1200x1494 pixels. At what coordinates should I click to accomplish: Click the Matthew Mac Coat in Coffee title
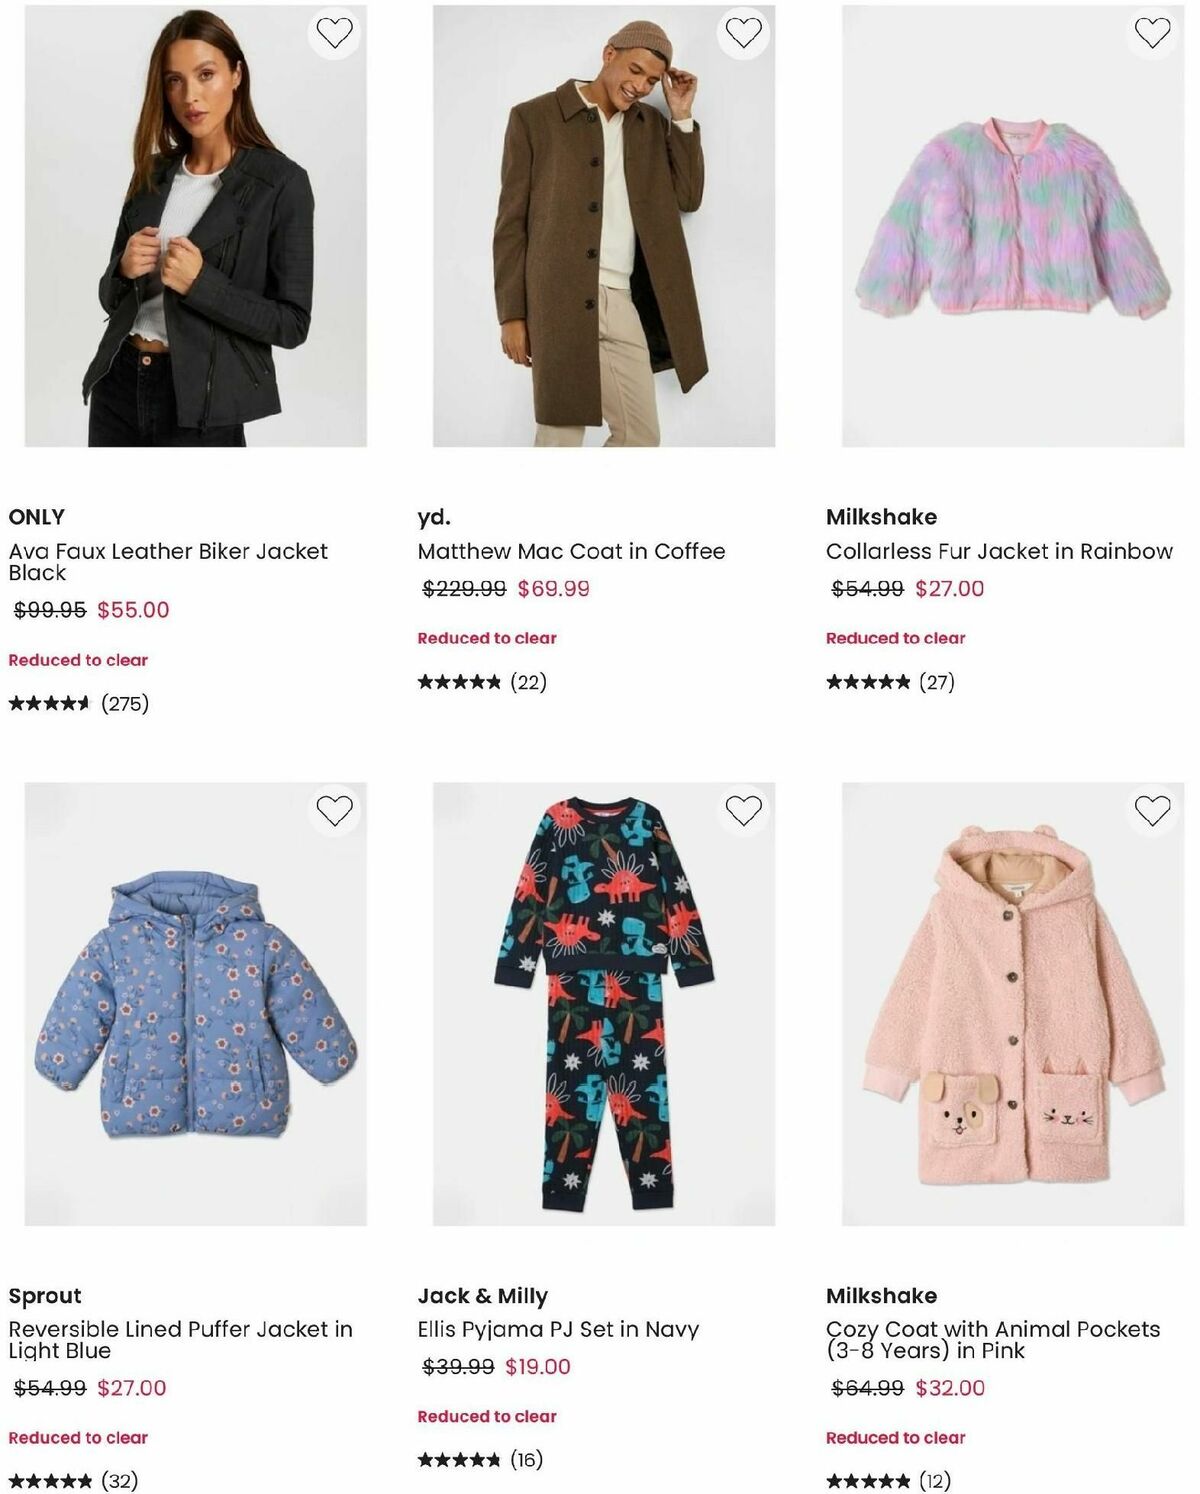coord(571,551)
